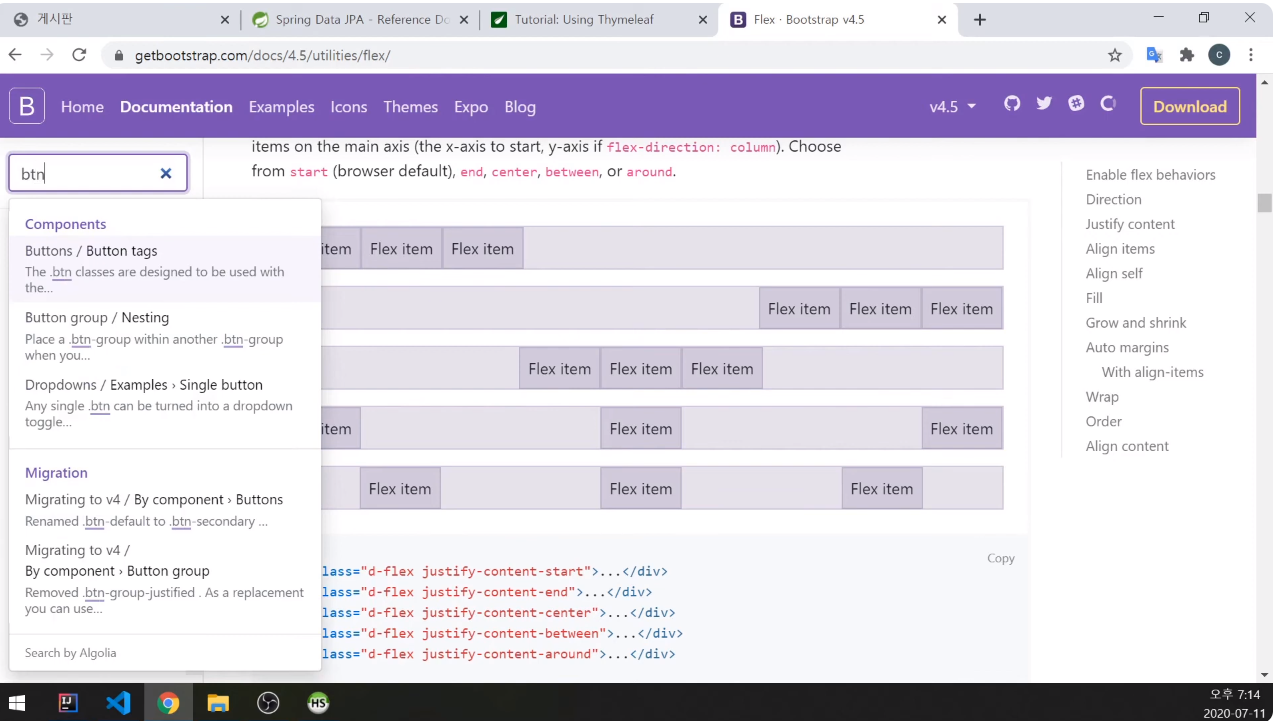Viewport: 1275px width, 721px height.
Task: Reload the page with refresh icon
Action: pyautogui.click(x=80, y=55)
